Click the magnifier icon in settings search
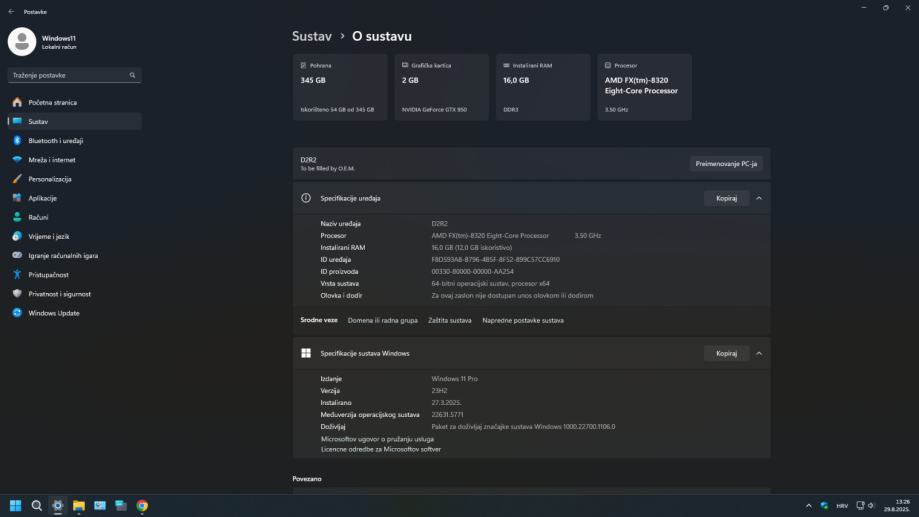 click(132, 75)
